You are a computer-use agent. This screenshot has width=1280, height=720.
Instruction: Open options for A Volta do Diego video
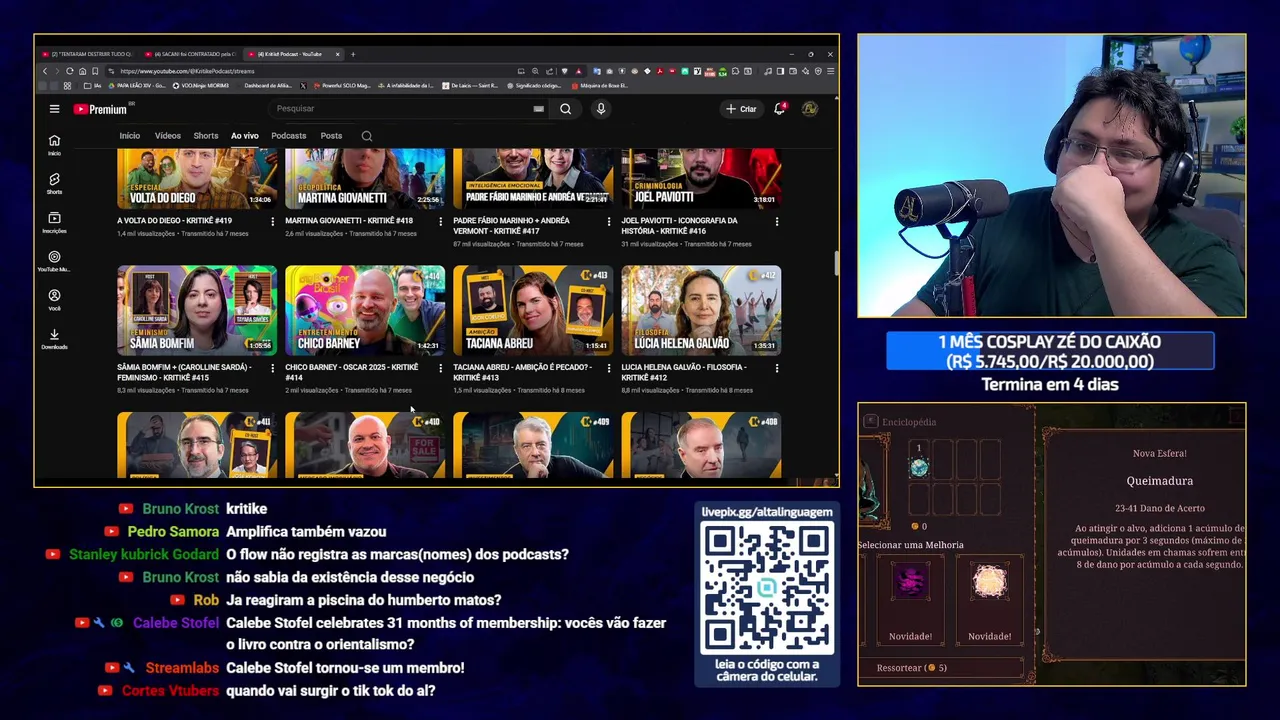click(272, 222)
